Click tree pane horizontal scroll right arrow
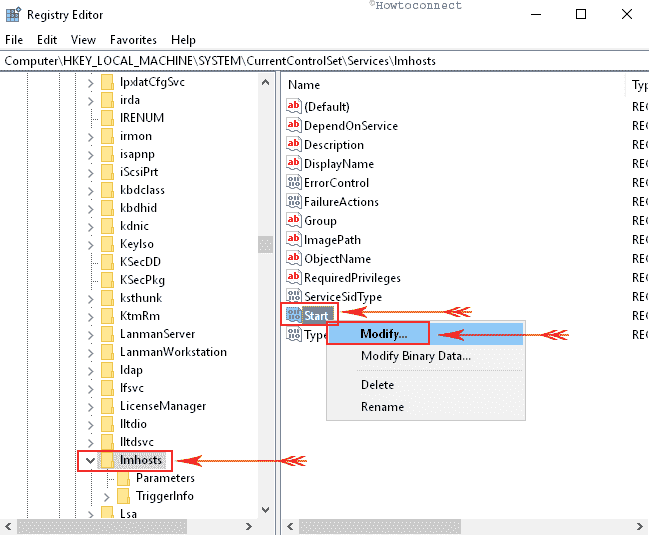This screenshot has height=535, width=649. pos(249,526)
